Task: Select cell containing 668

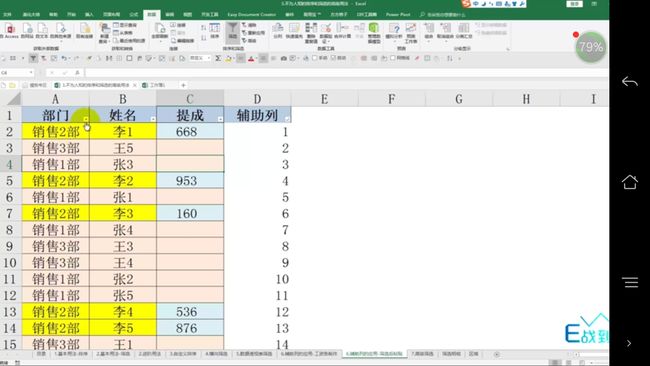Action: (x=190, y=132)
